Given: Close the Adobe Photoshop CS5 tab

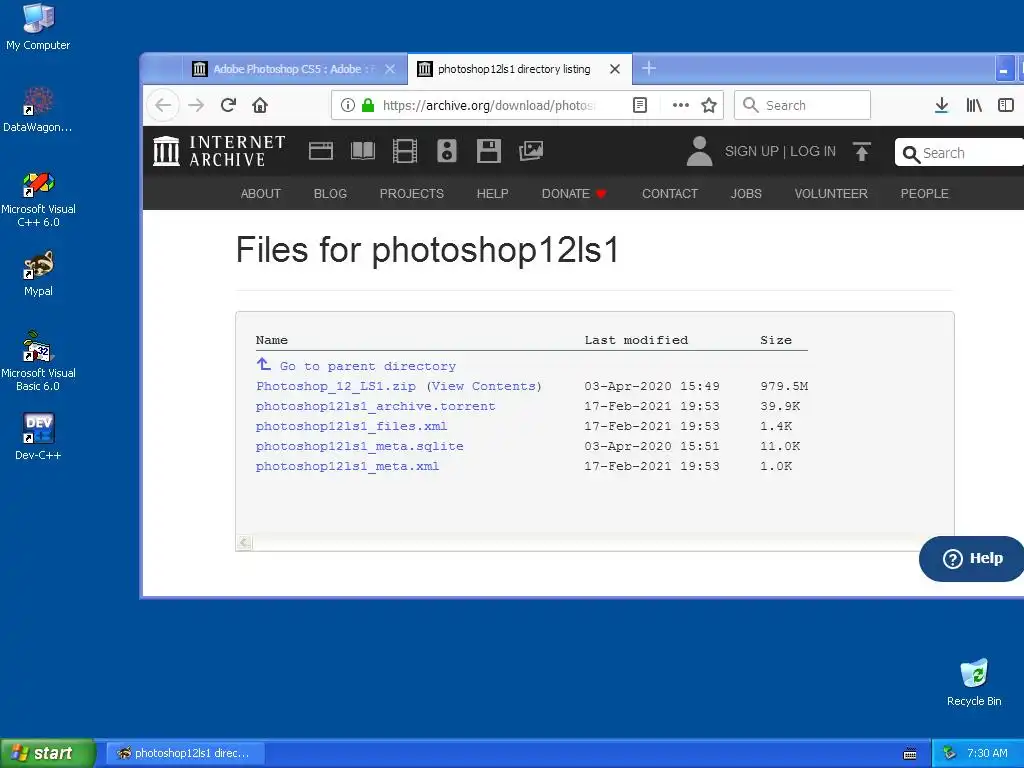Looking at the screenshot, I should tap(390, 69).
